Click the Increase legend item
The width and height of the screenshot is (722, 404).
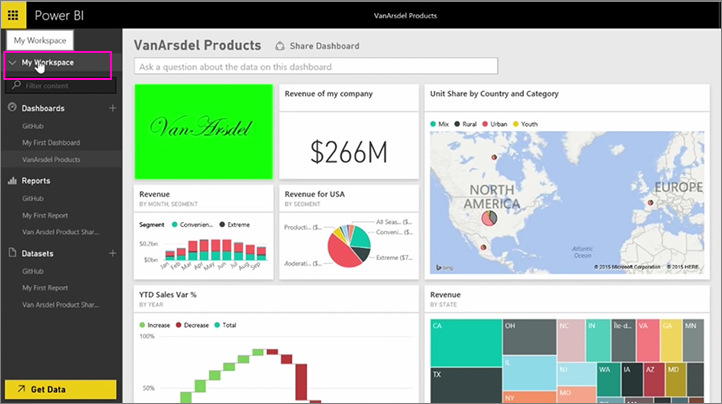click(155, 325)
